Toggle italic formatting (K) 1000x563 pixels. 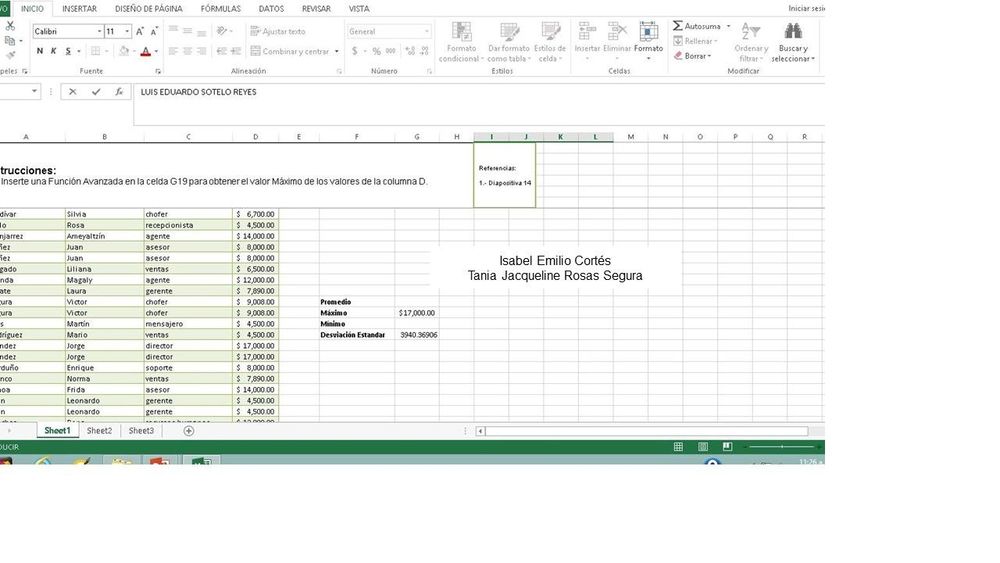[x=54, y=51]
